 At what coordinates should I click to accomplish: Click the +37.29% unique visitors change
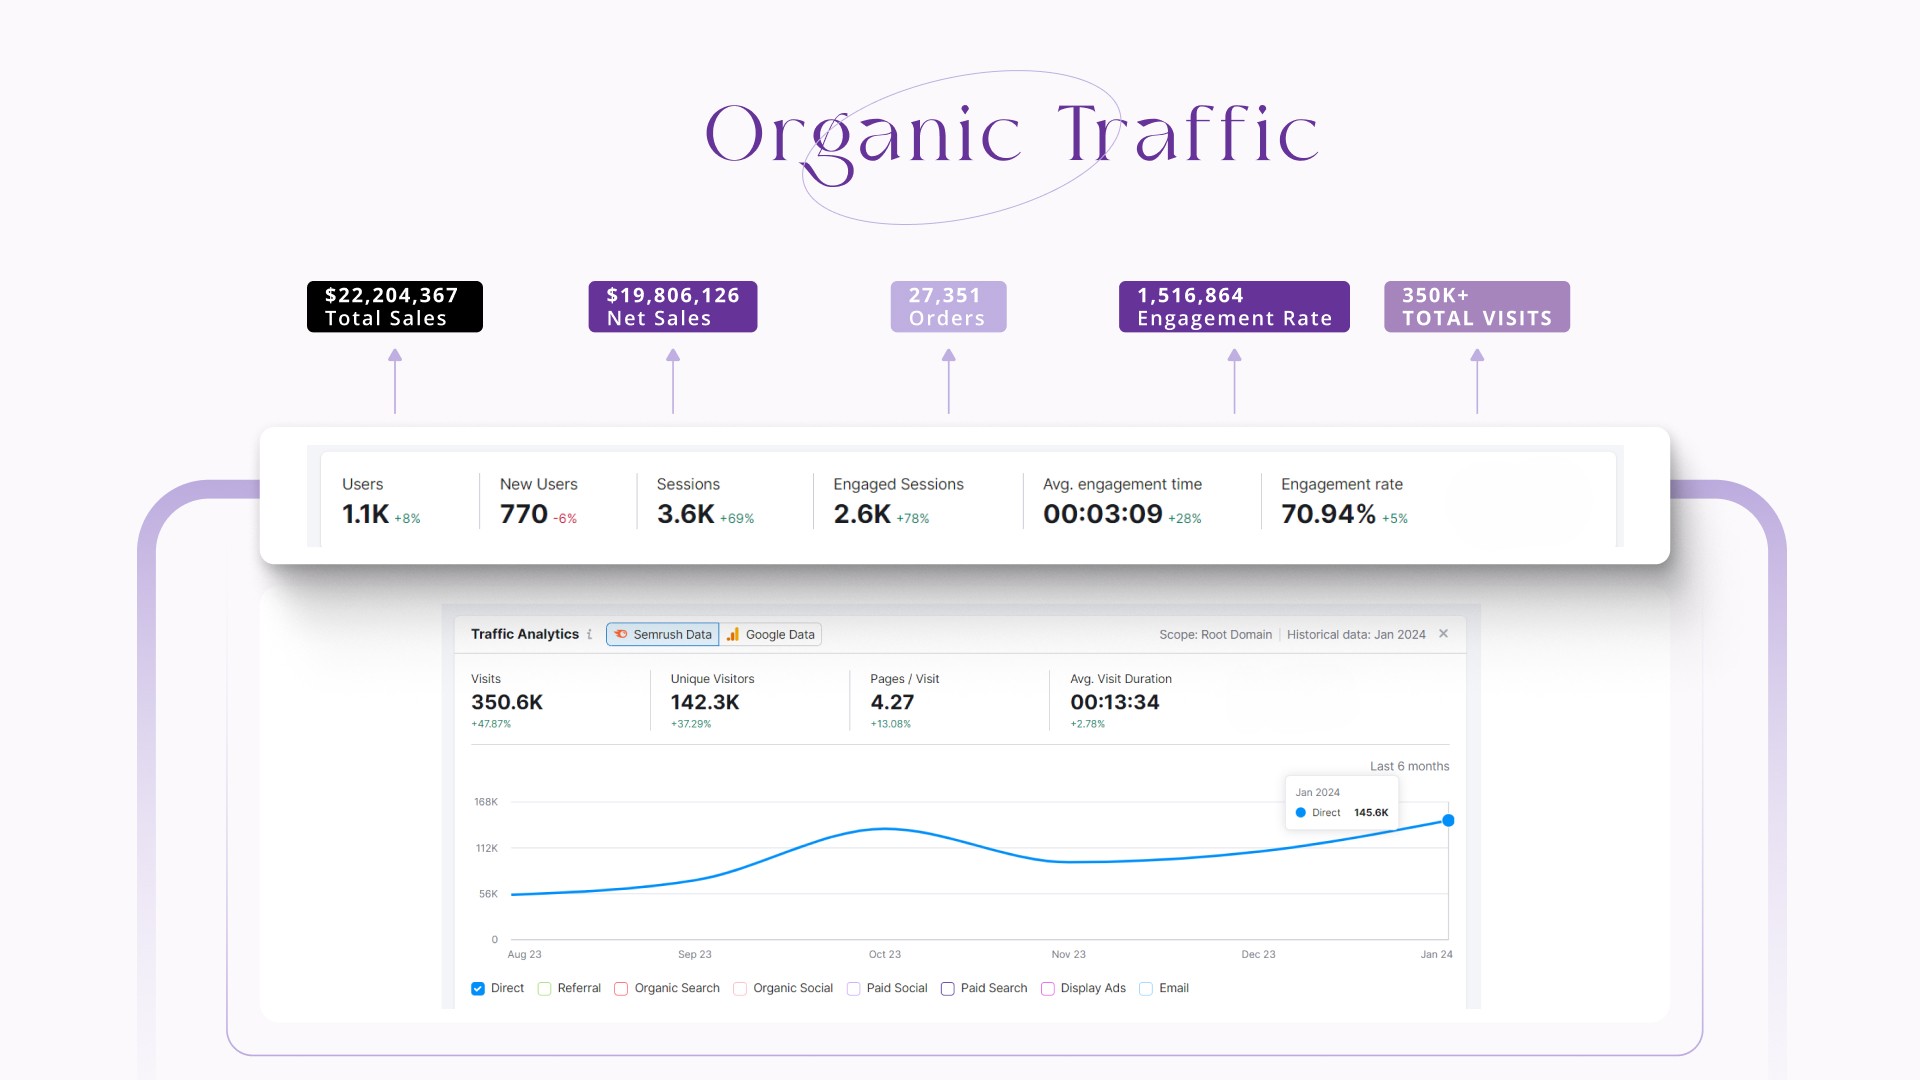click(691, 724)
